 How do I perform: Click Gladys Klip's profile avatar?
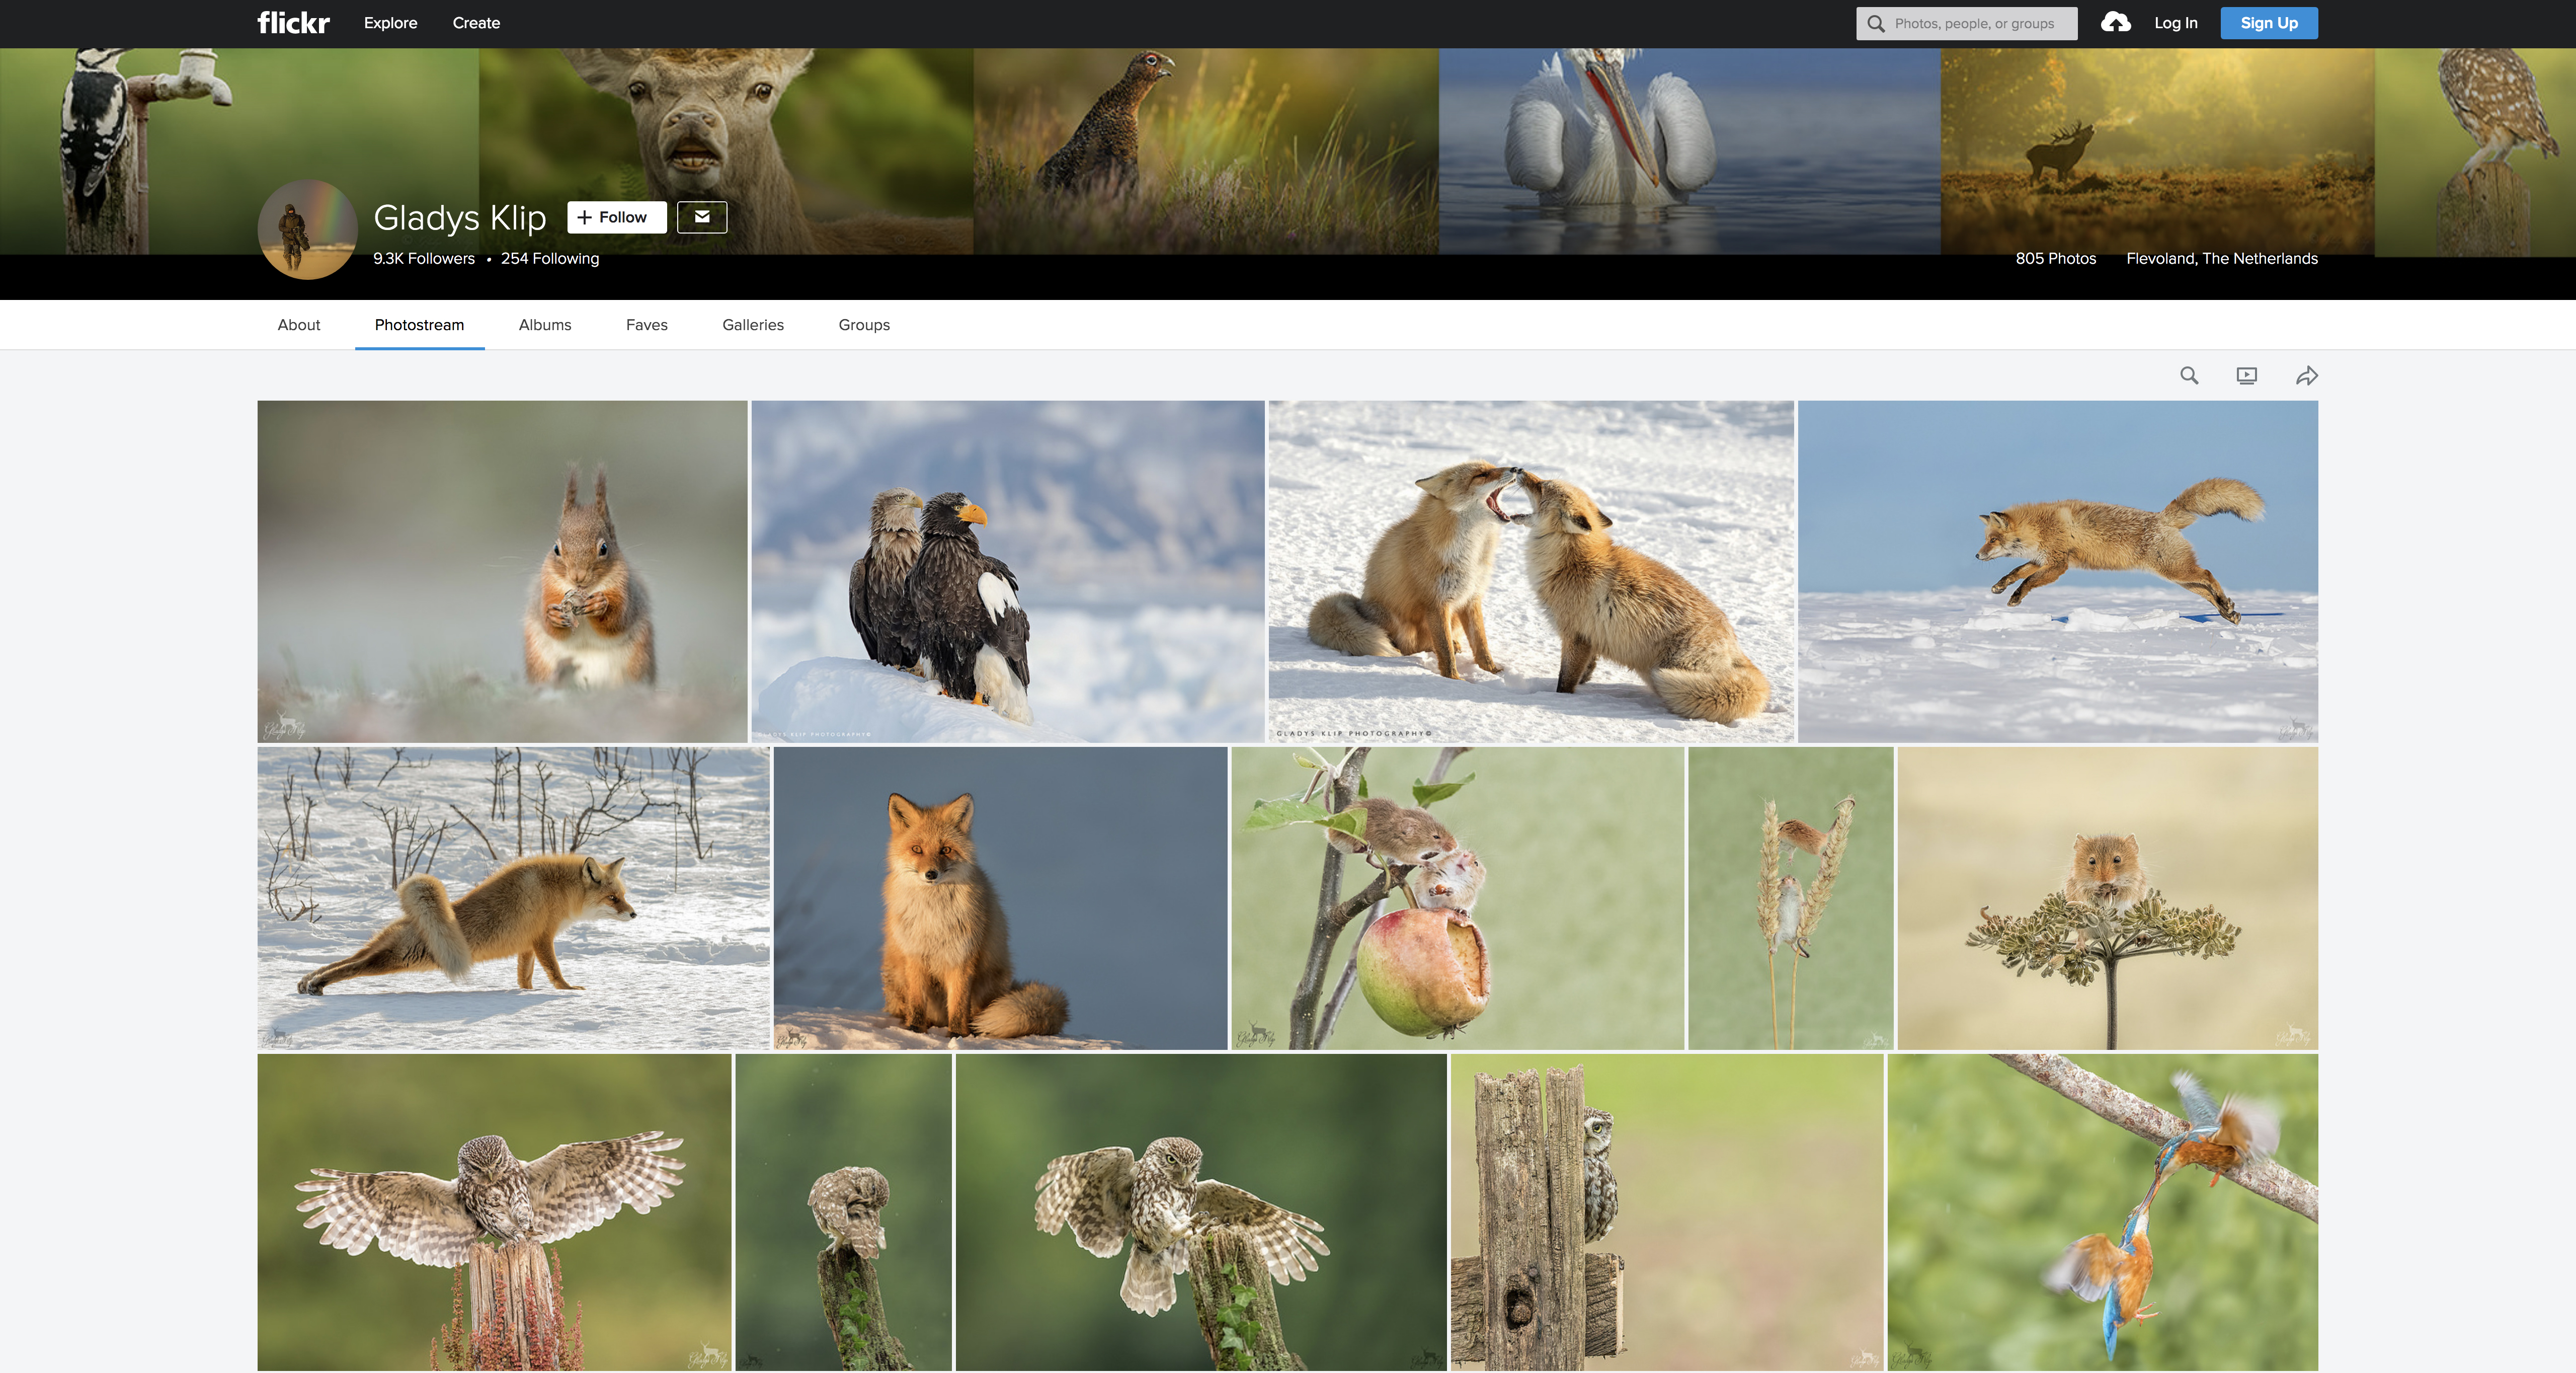pos(307,229)
